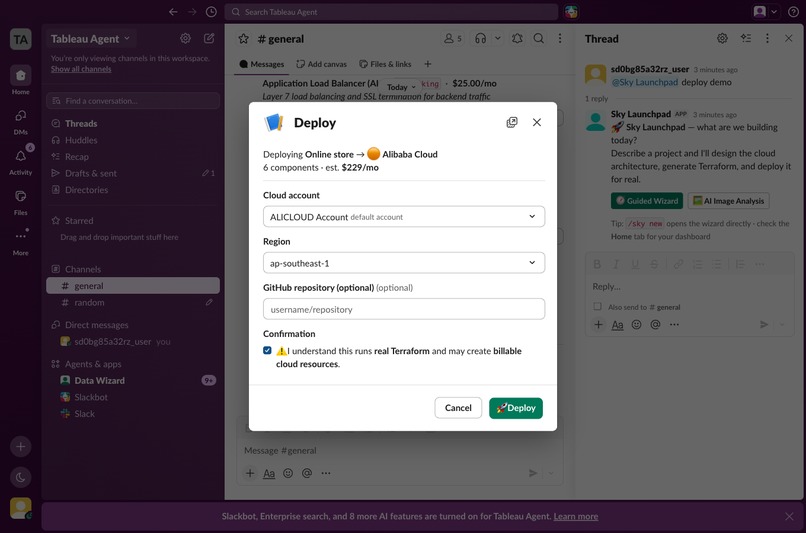Image resolution: width=806 pixels, height=533 pixels.
Task: Click Cancel in the Deploy dialog
Action: pos(457,408)
